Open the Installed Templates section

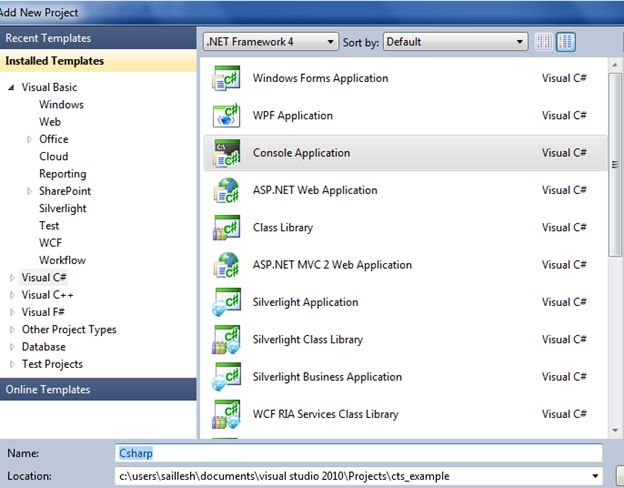coord(98,61)
